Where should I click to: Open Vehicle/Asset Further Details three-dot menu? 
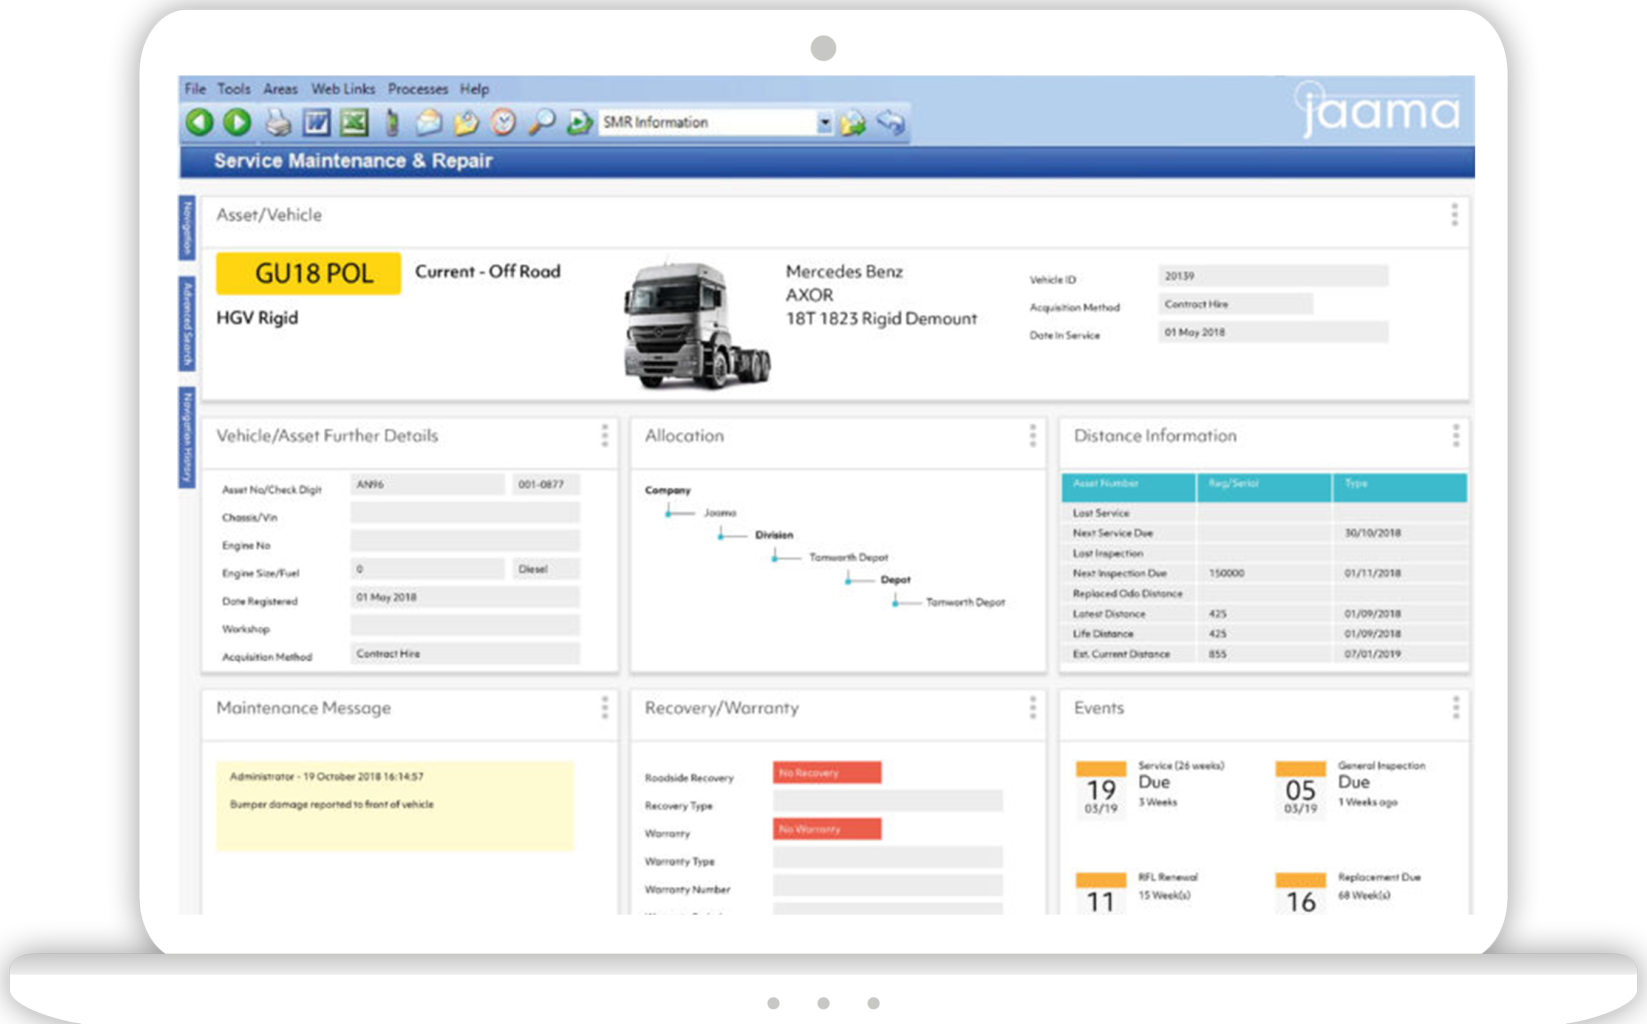tap(604, 435)
